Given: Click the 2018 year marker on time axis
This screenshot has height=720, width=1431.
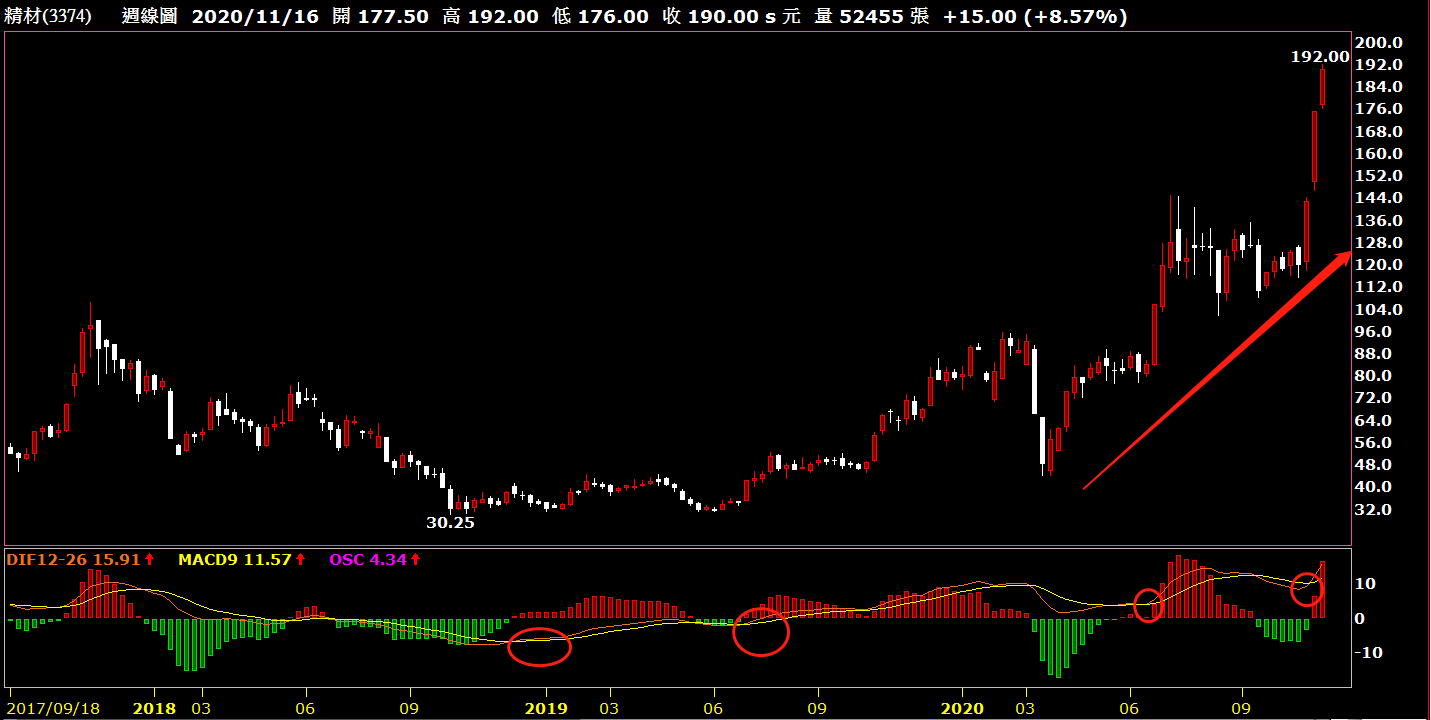Looking at the screenshot, I should click(x=153, y=708).
